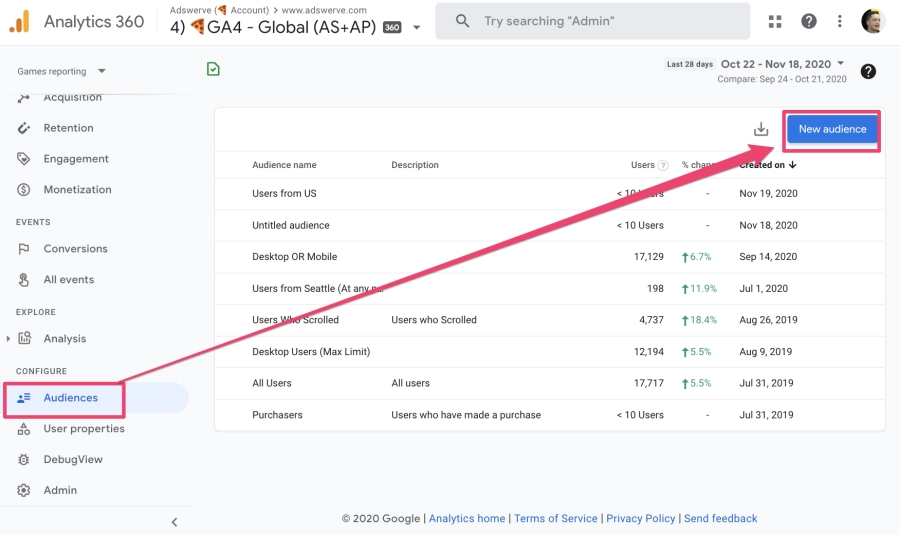Viewport: 900px width, 535px height.
Task: Click the Description column header
Action: click(415, 165)
